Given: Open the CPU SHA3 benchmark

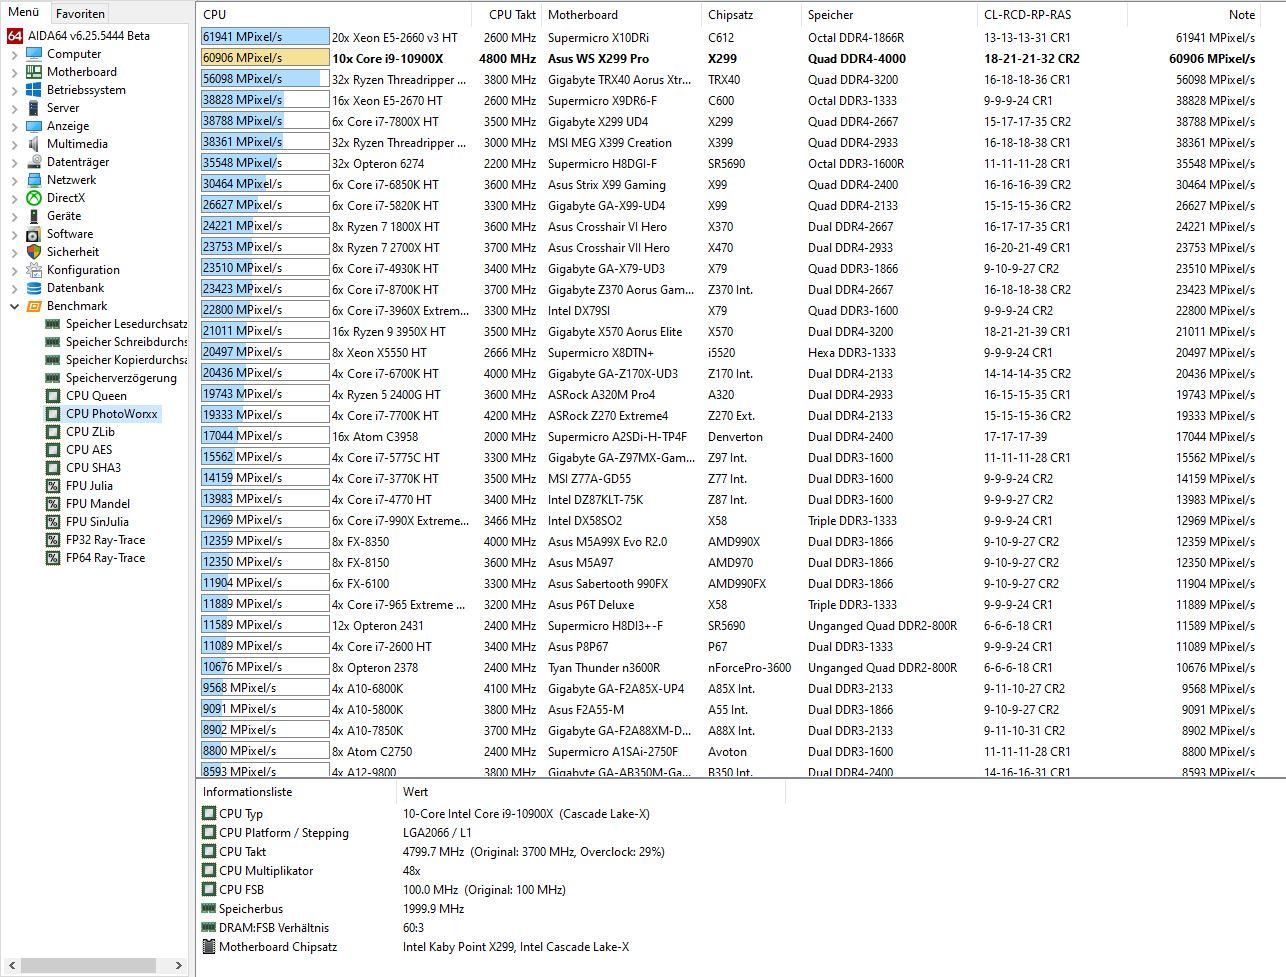Looking at the screenshot, I should click(93, 468).
